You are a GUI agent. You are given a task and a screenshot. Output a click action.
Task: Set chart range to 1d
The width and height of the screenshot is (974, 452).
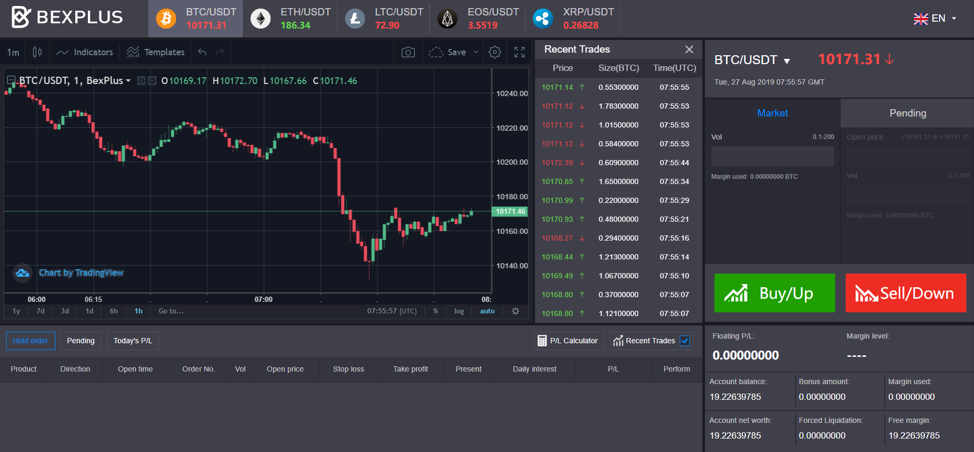point(89,311)
